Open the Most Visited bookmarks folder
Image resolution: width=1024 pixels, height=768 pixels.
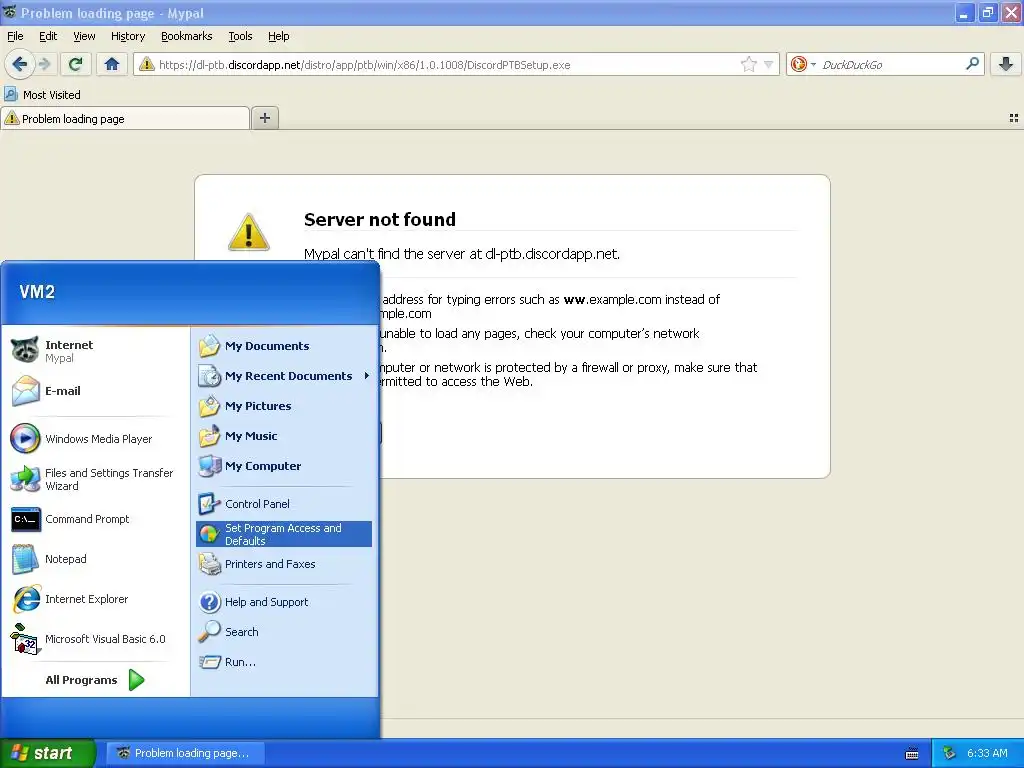[x=42, y=95]
